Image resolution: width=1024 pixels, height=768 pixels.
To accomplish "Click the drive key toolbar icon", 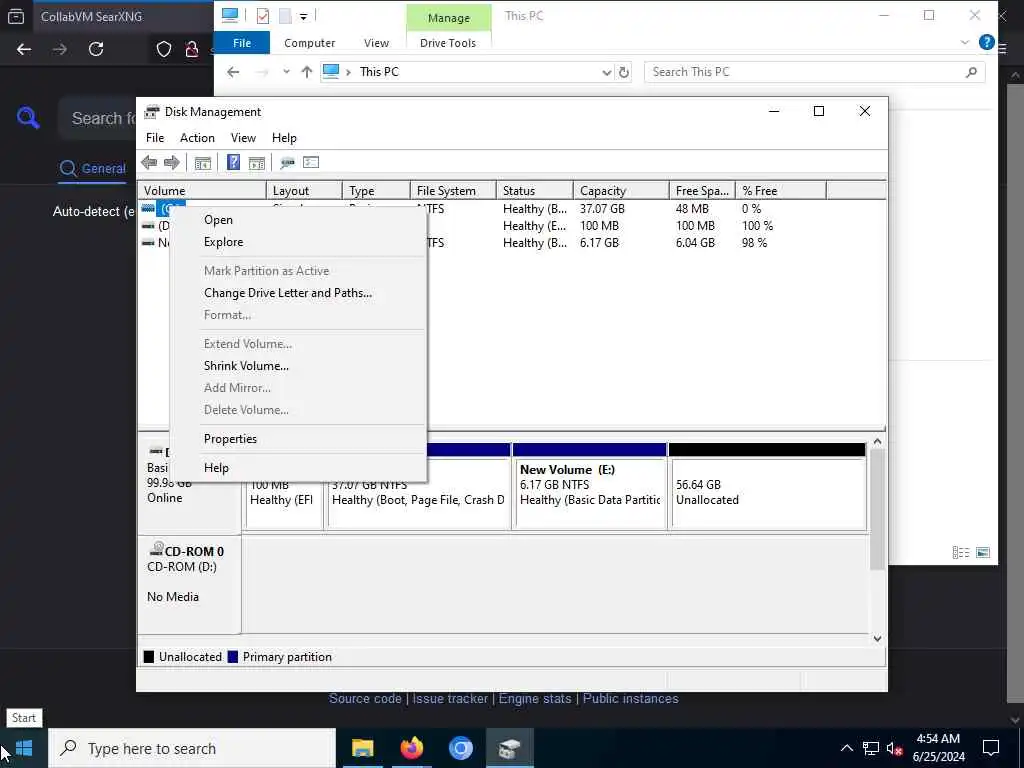I will pos(287,163).
